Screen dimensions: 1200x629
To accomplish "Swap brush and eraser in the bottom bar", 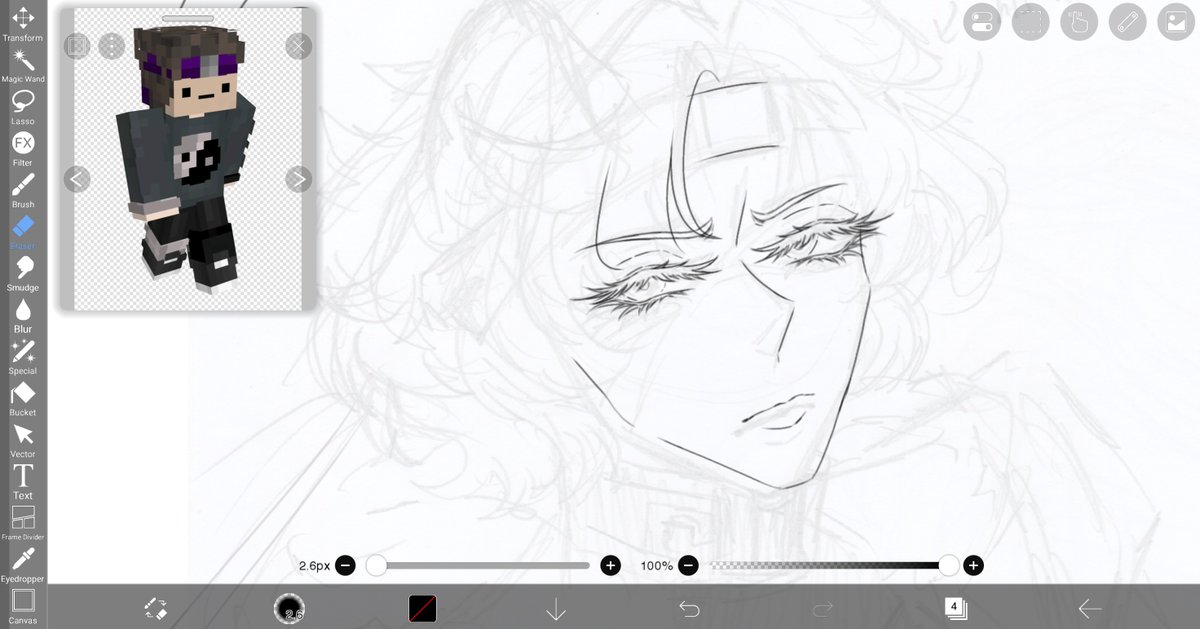I will (x=155, y=608).
